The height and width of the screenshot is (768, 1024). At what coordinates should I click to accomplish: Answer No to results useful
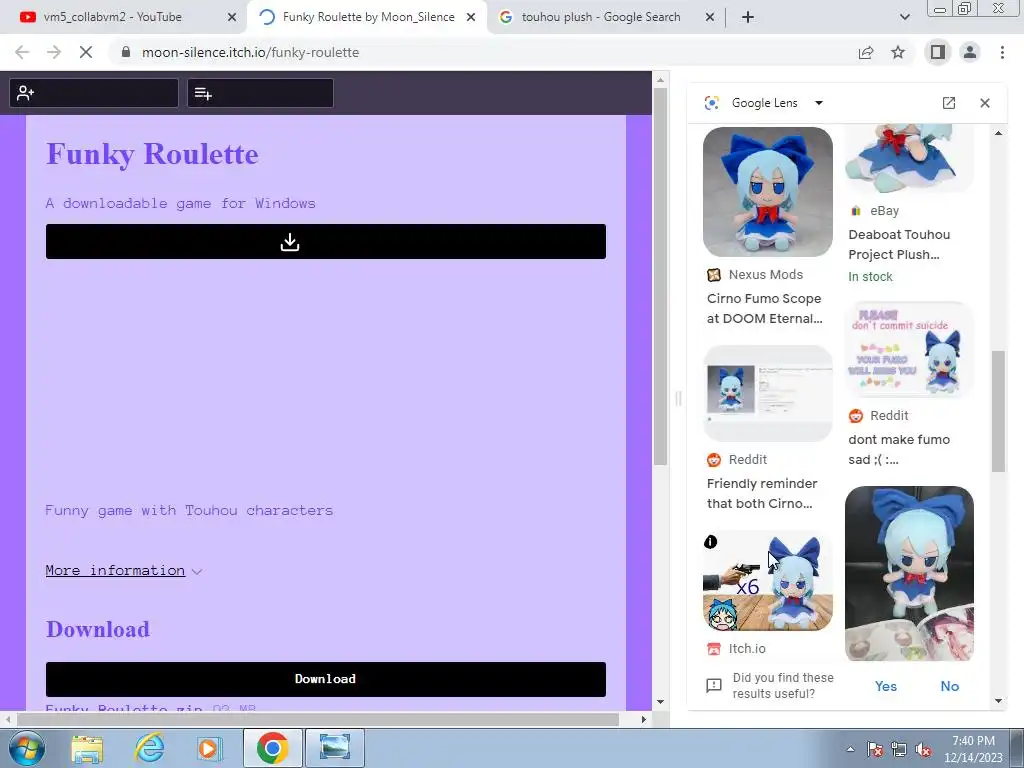(950, 686)
